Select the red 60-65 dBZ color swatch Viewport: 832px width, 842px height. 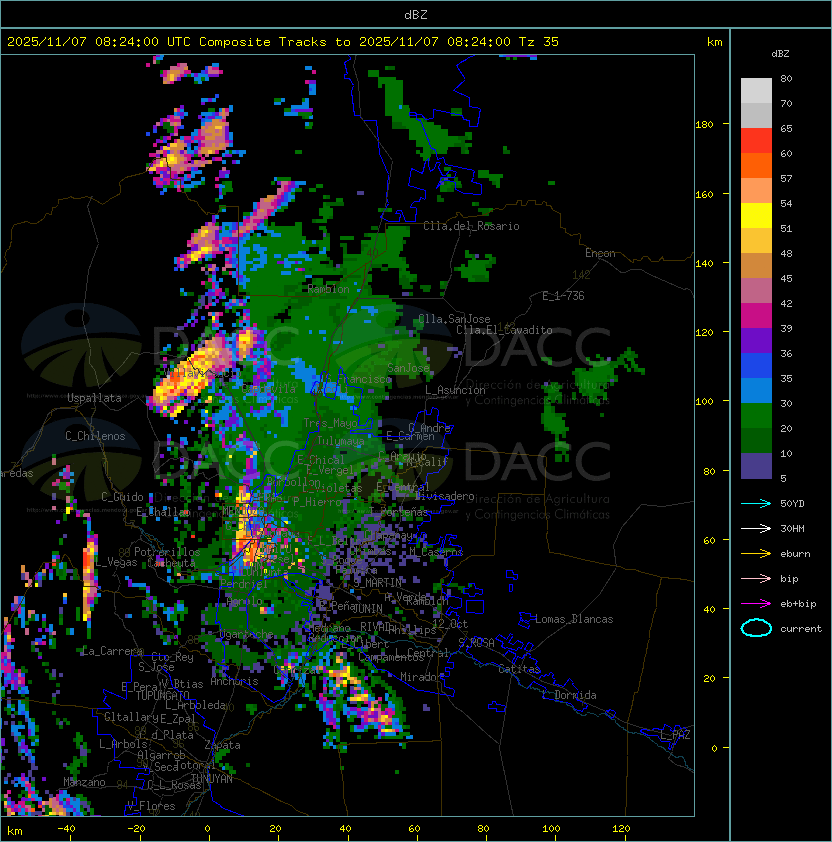pyautogui.click(x=756, y=141)
